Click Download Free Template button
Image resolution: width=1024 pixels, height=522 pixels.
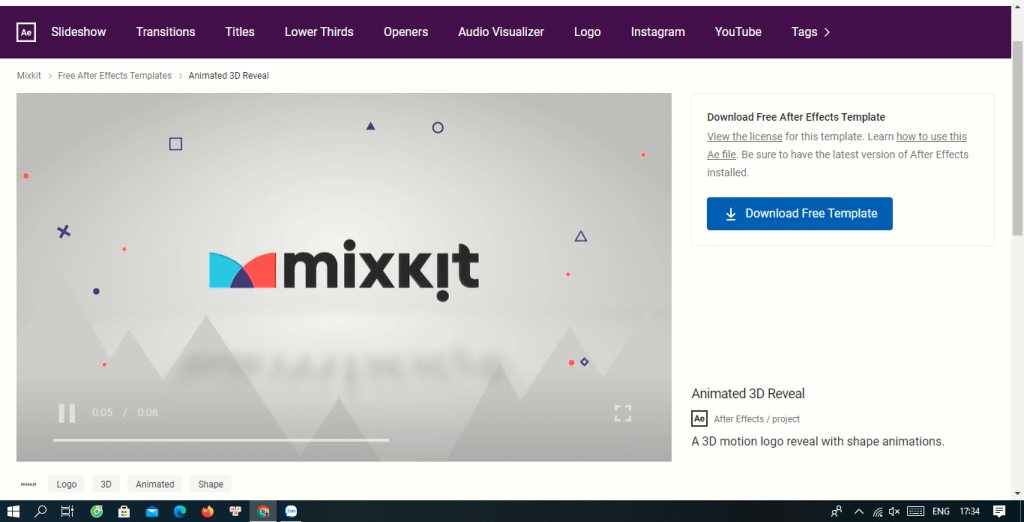click(x=799, y=214)
